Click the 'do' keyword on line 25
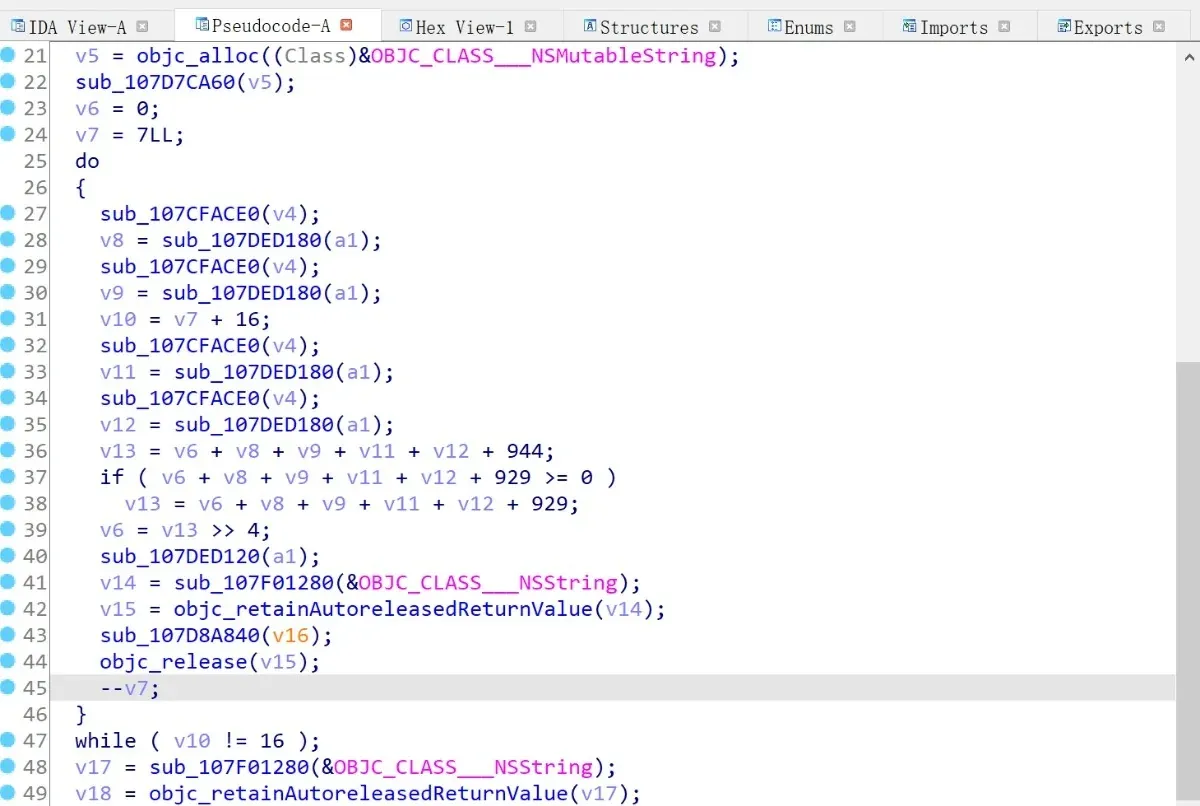The width and height of the screenshot is (1200, 806). [x=87, y=161]
